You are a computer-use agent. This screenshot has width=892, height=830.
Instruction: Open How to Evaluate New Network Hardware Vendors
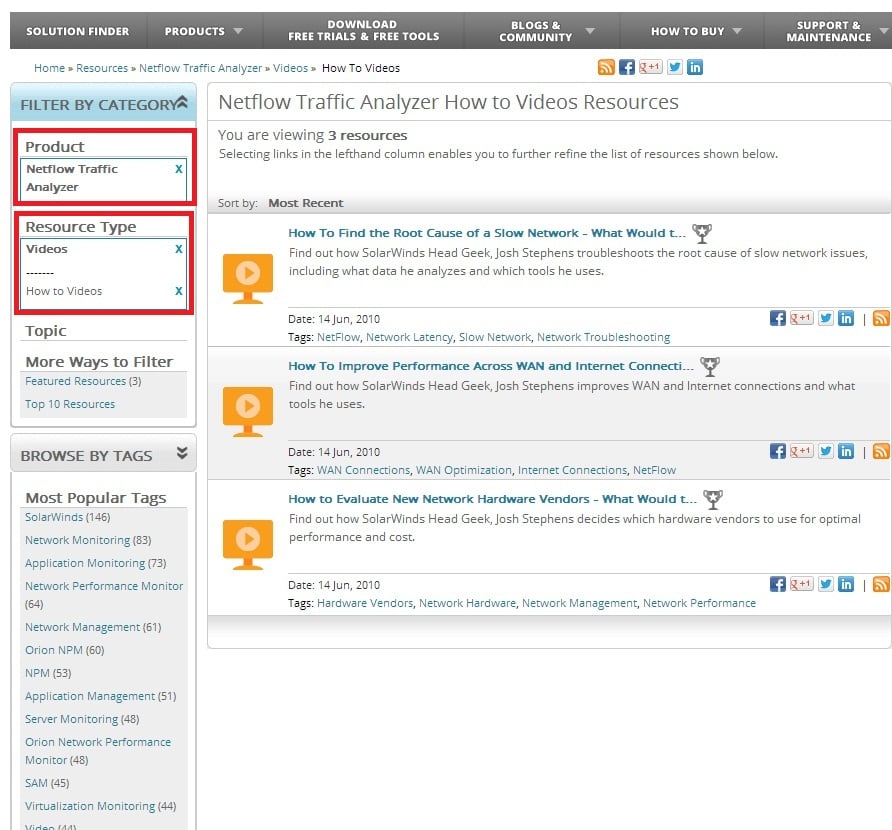point(493,499)
